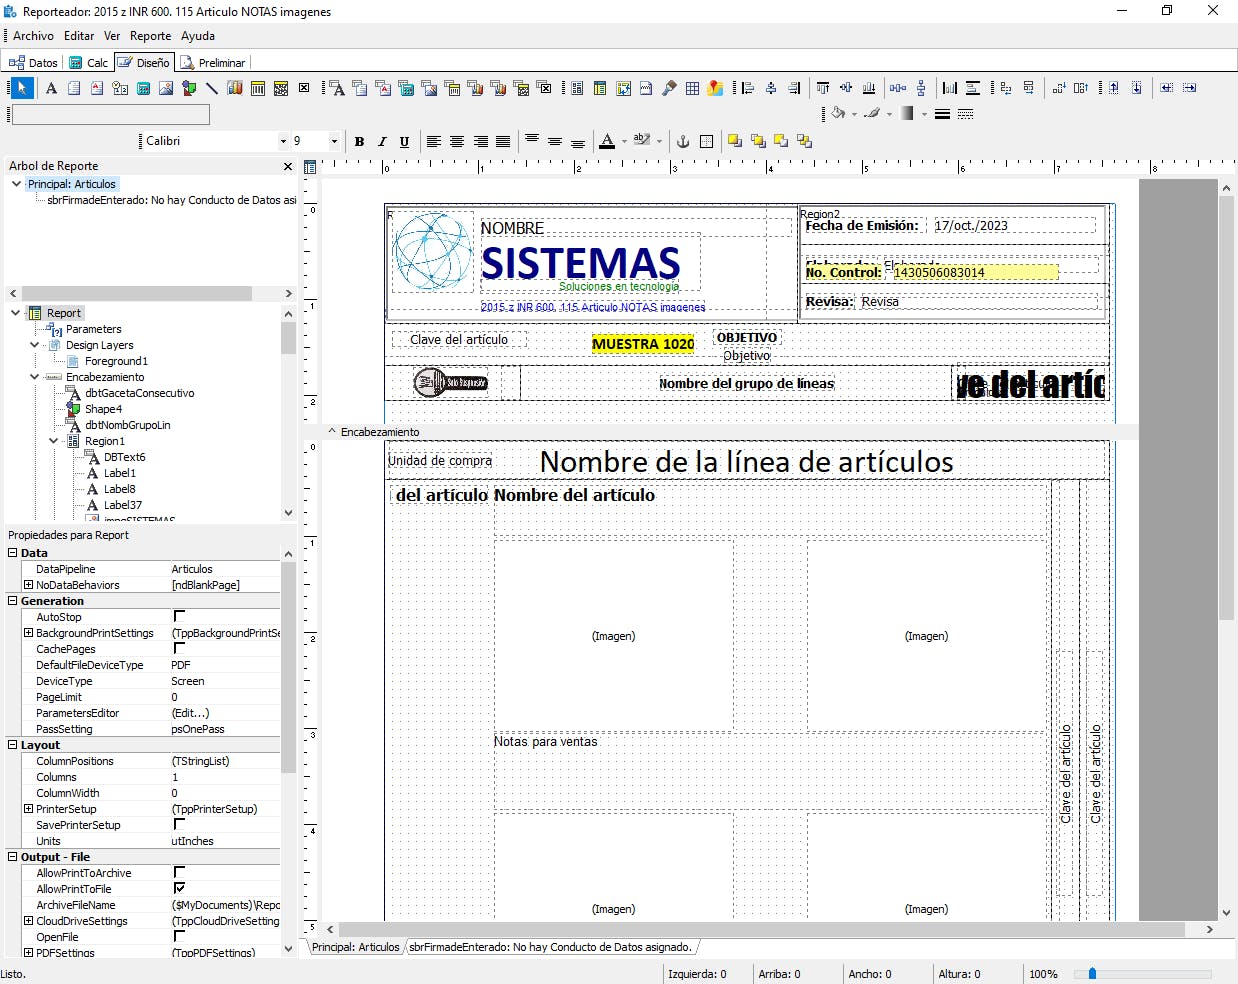Open the Ayuda menu
This screenshot has height=984, width=1238.
[198, 36]
